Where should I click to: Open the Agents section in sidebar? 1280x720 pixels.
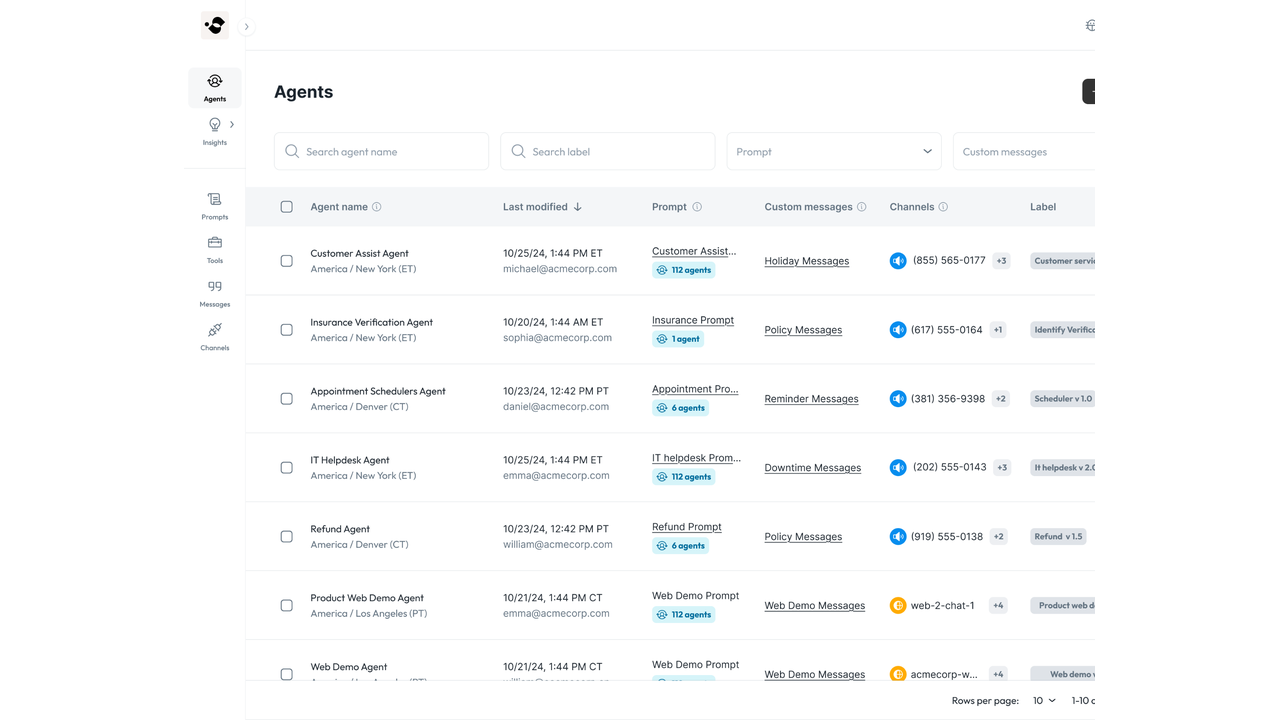point(215,88)
